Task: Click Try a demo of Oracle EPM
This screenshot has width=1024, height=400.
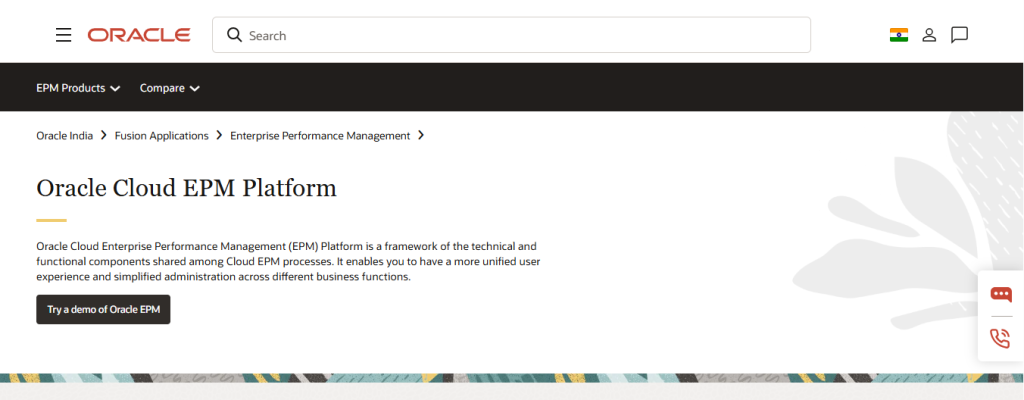Action: tap(103, 309)
